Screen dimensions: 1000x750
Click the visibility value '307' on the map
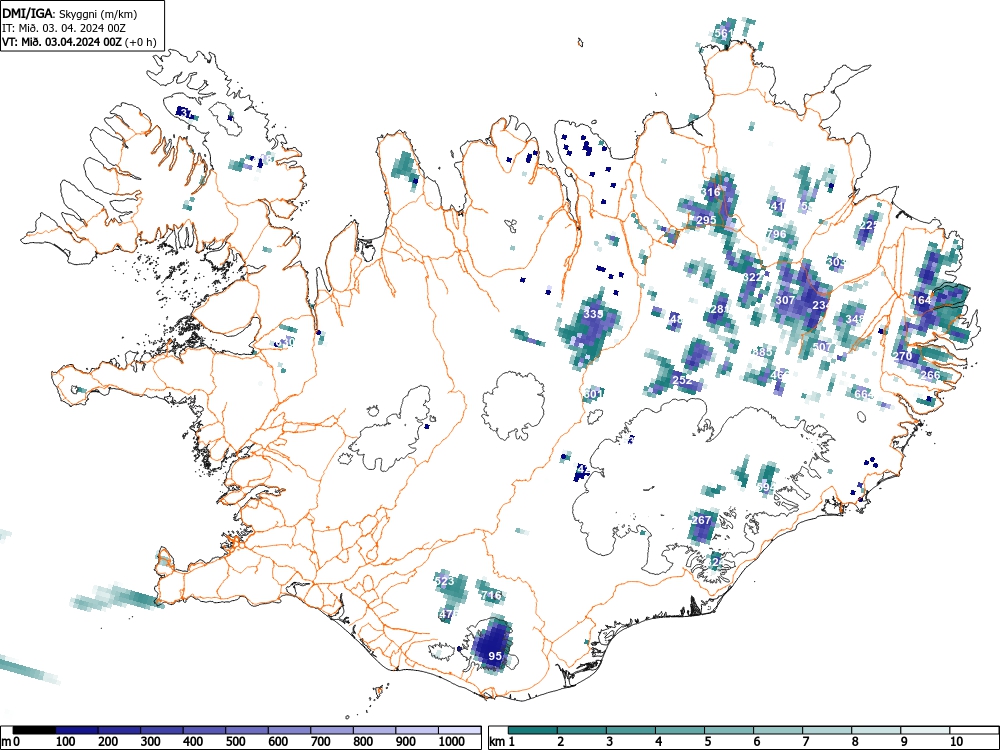coord(785,300)
